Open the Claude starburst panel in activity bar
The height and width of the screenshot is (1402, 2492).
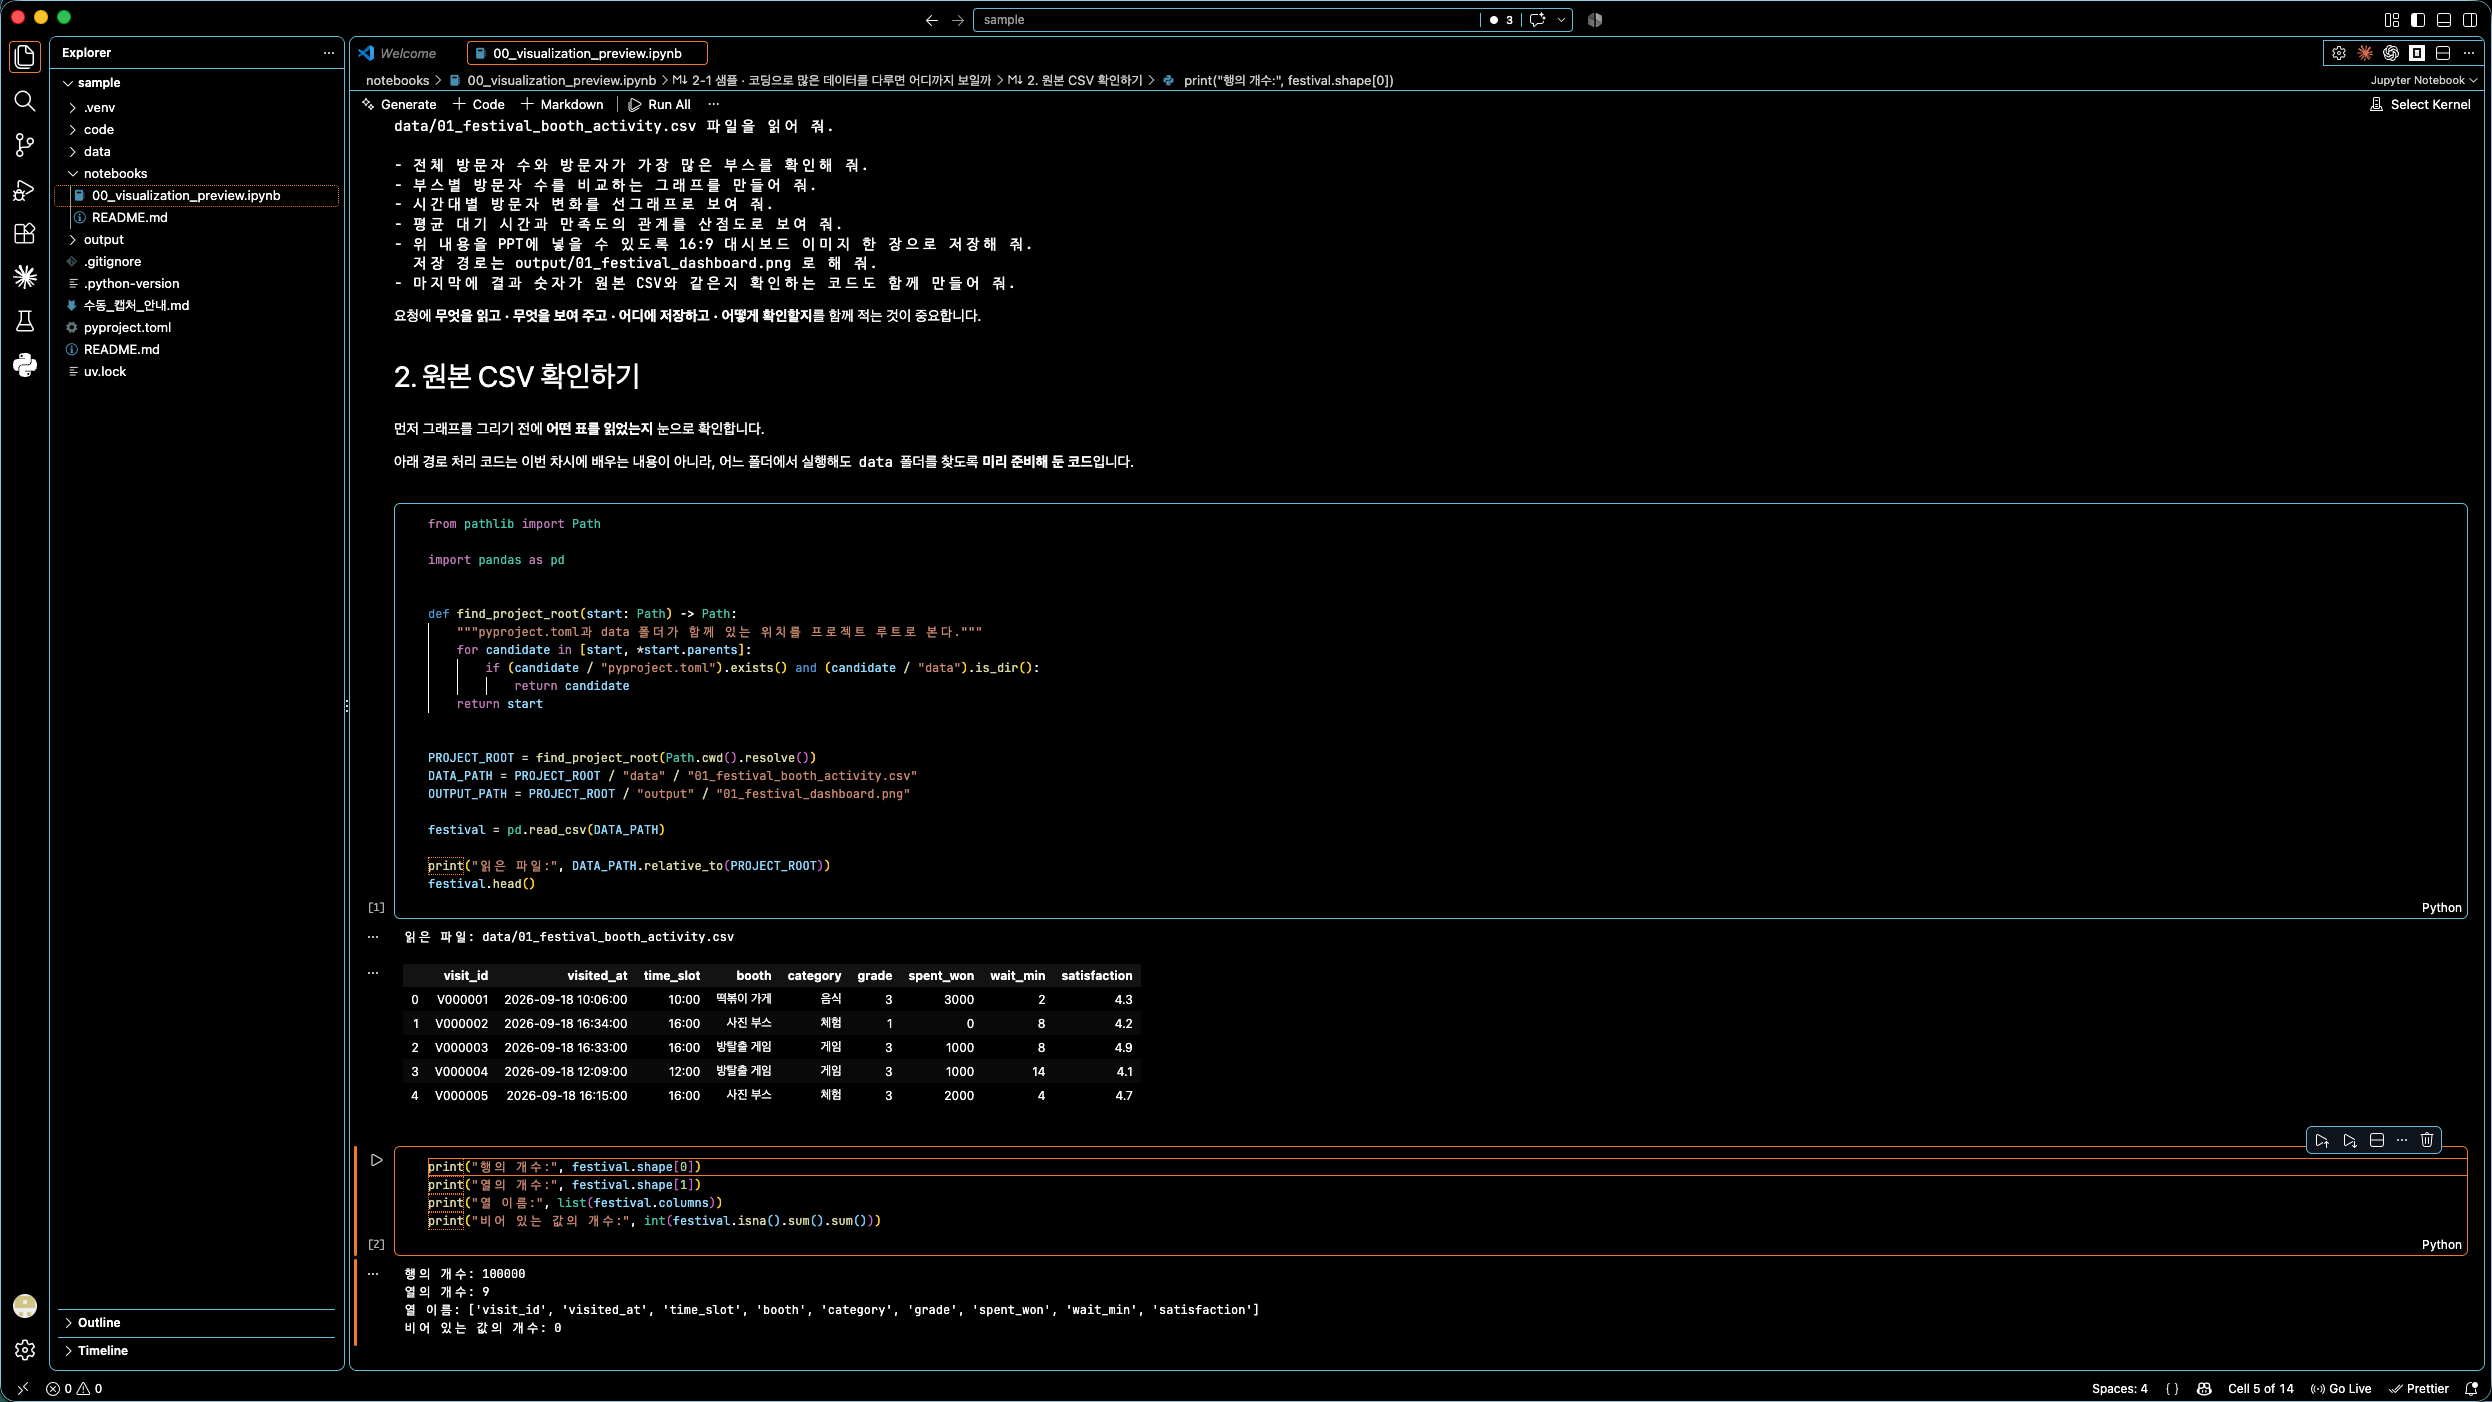pyautogui.click(x=25, y=277)
